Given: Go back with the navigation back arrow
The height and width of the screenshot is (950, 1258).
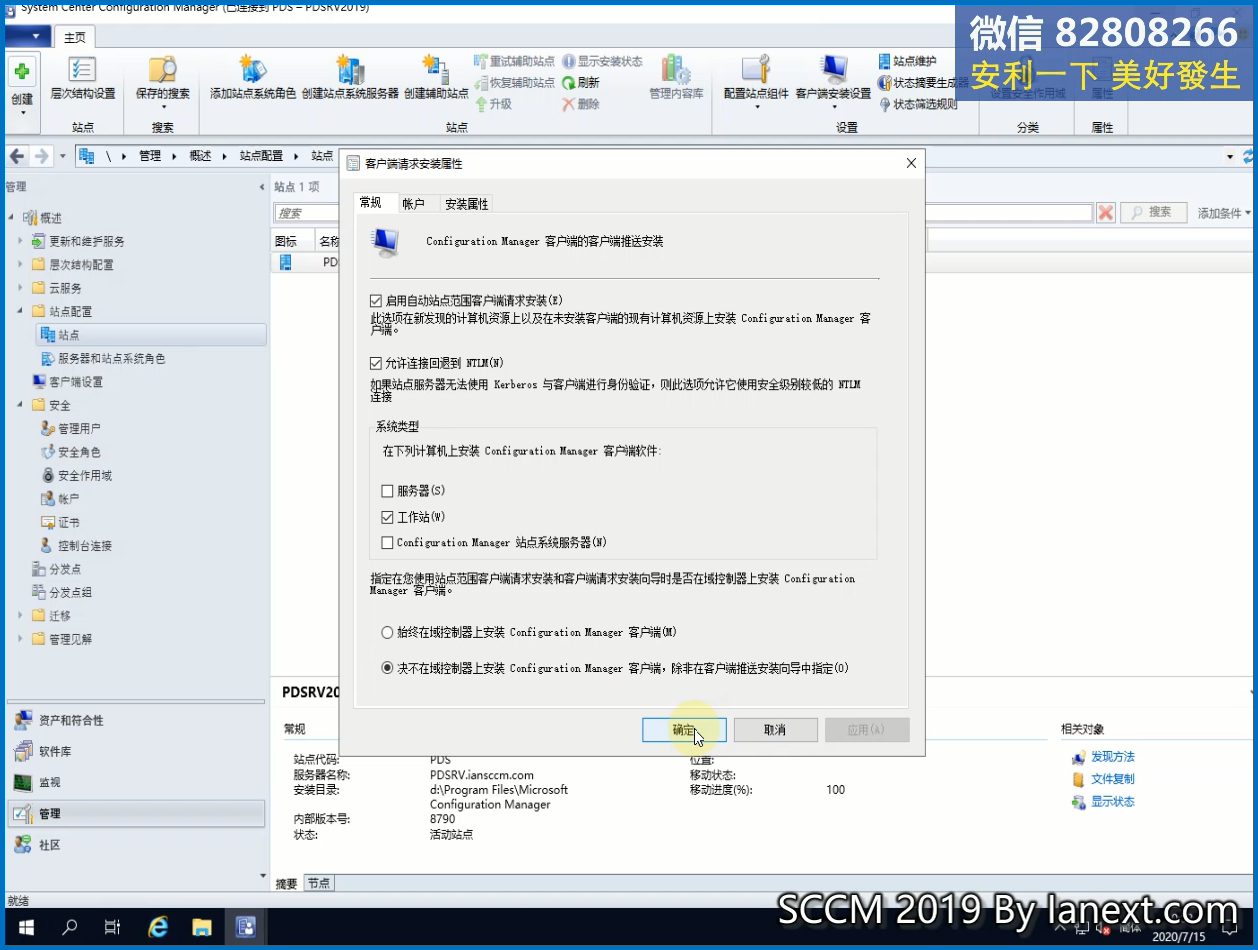Looking at the screenshot, I should 17,156.
